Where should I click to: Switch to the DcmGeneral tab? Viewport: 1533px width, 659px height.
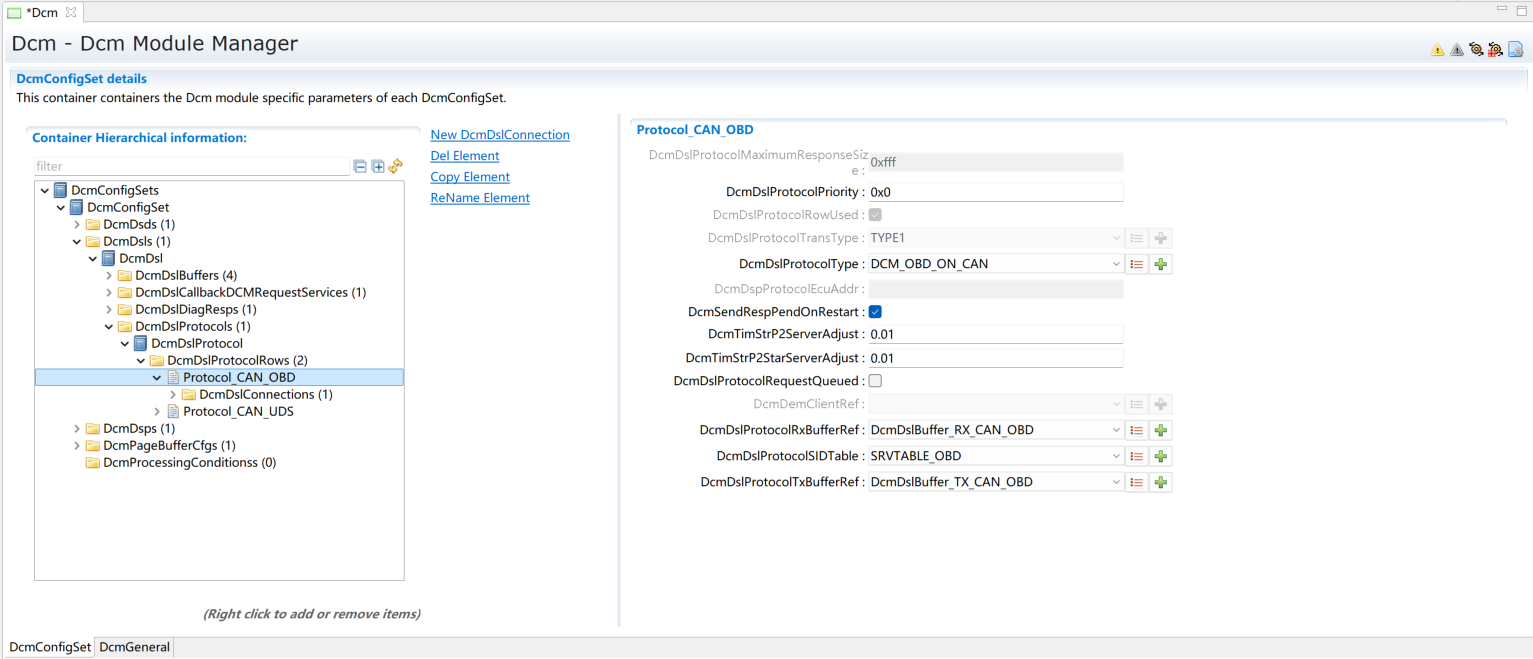134,647
